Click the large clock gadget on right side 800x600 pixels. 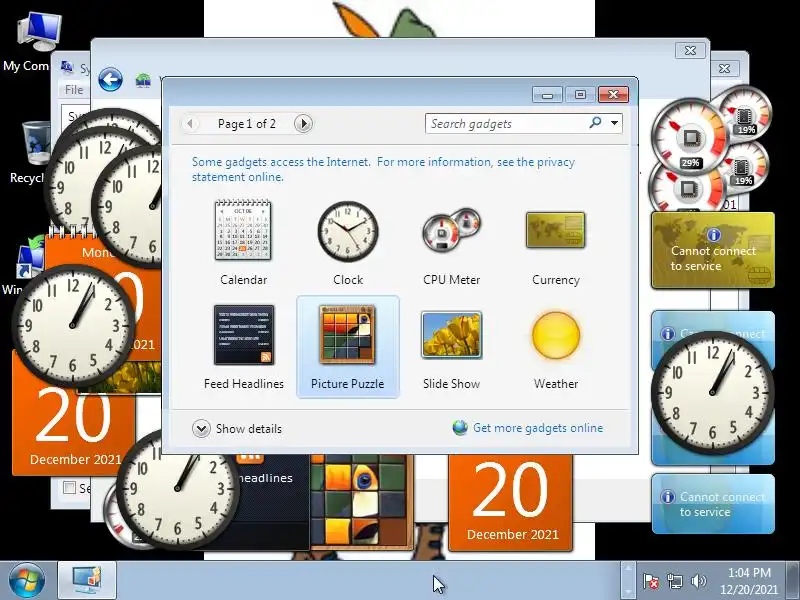(x=712, y=393)
